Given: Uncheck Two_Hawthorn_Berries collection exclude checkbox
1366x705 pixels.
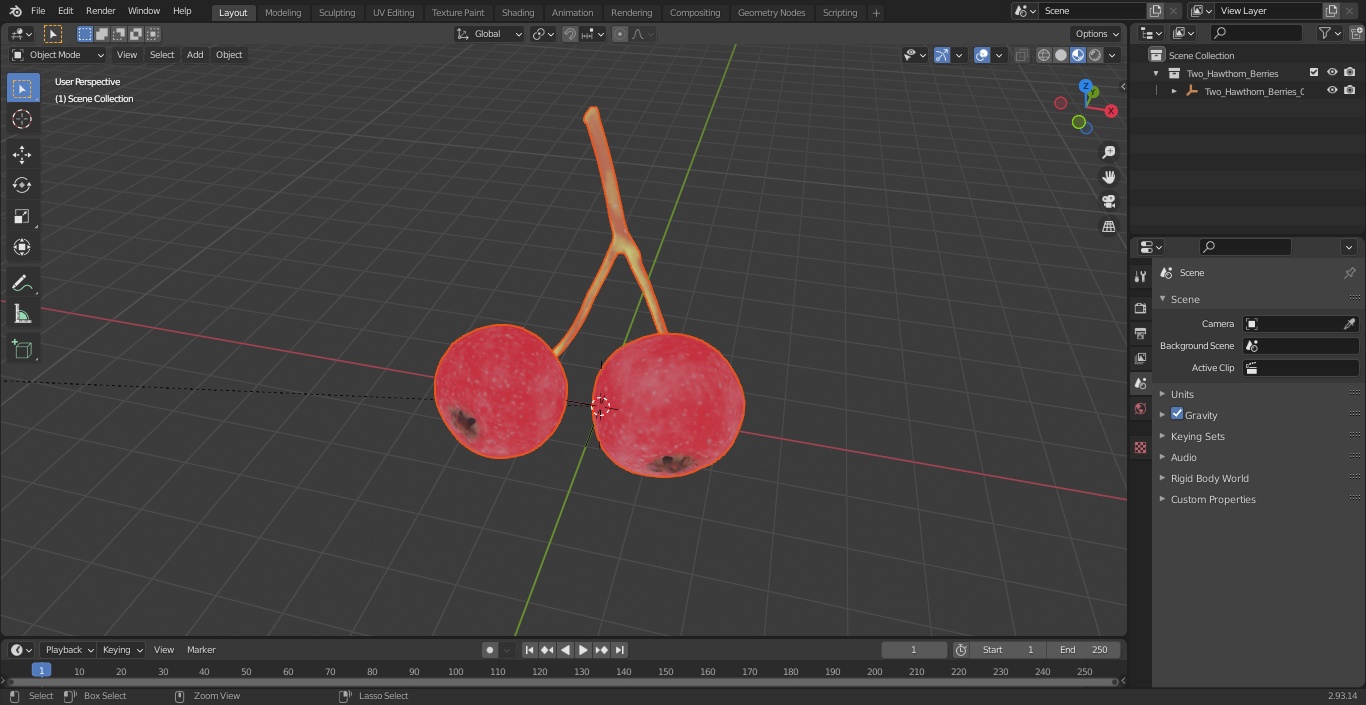Looking at the screenshot, I should tap(1314, 73).
